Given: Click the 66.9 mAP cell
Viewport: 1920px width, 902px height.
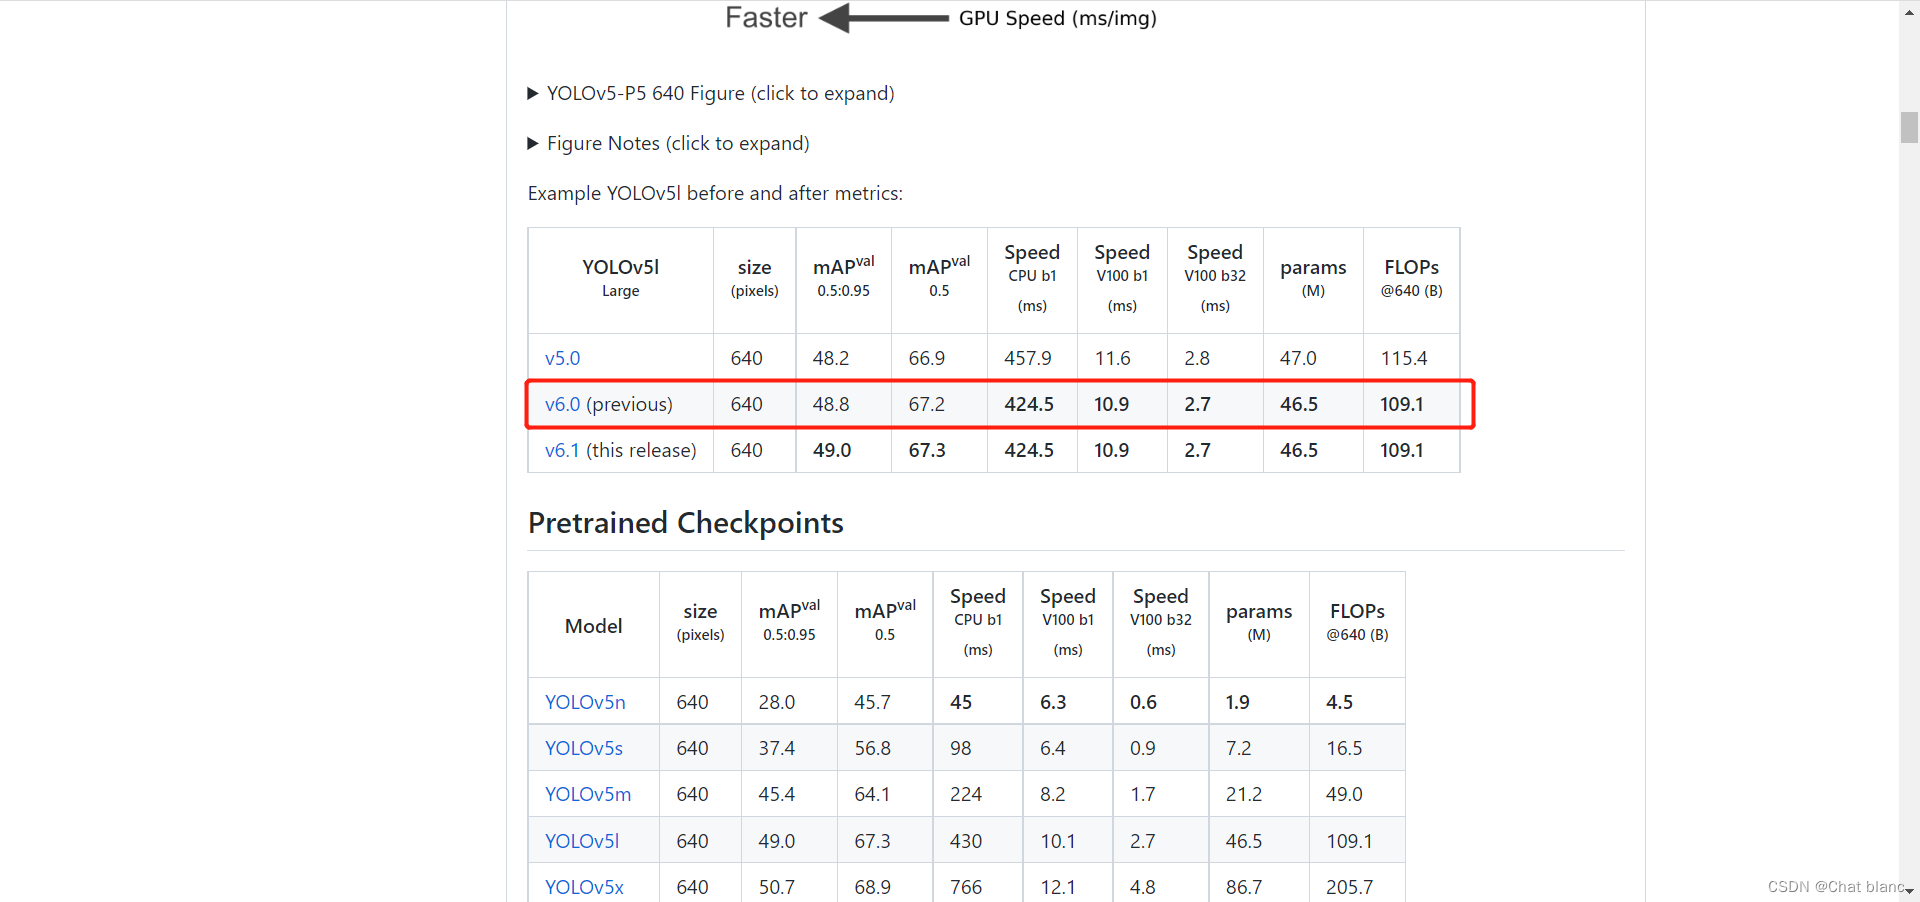Looking at the screenshot, I should [939, 358].
